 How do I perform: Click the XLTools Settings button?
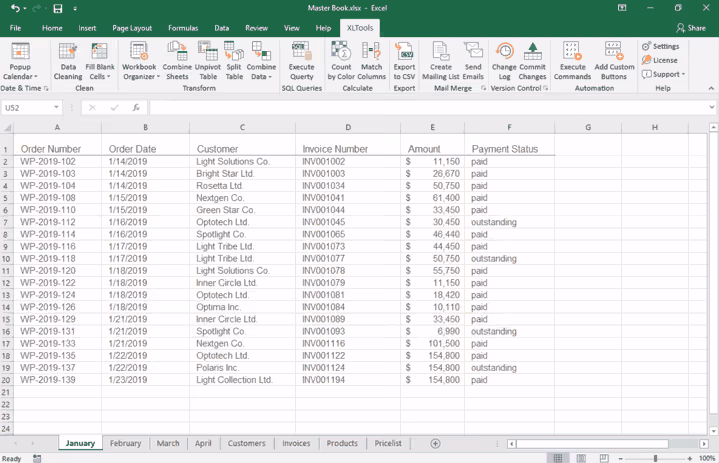pyautogui.click(x=661, y=46)
